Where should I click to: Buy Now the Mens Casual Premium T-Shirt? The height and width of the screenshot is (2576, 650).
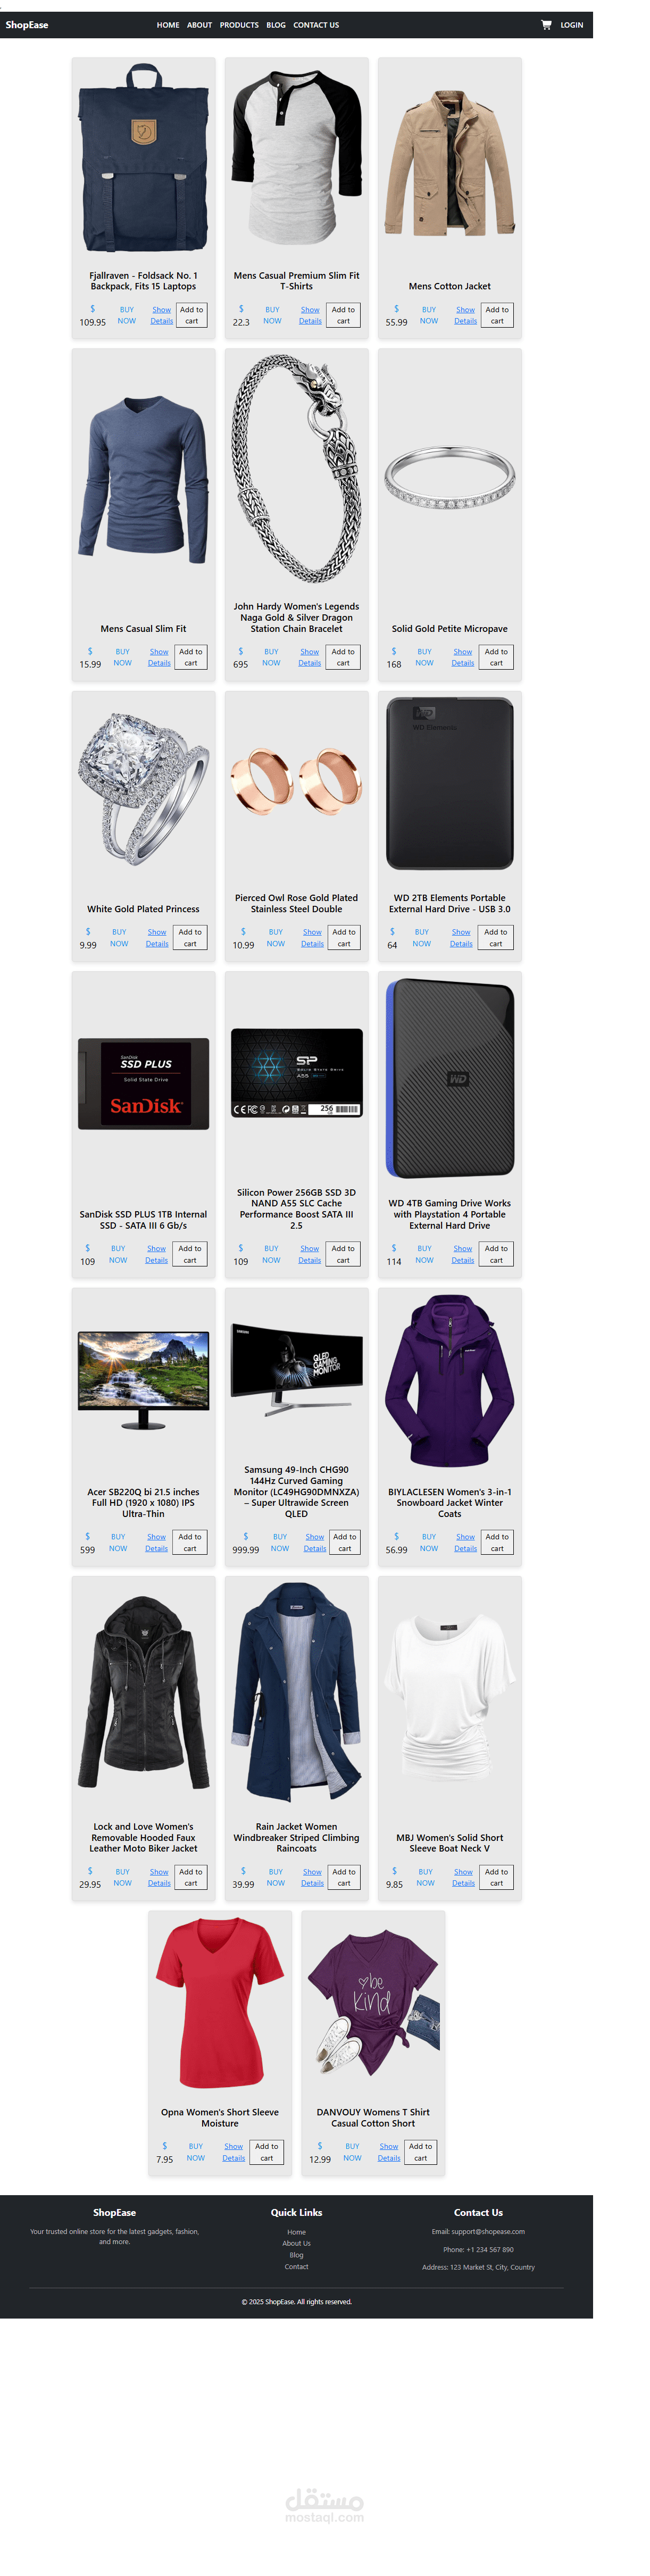tap(272, 316)
